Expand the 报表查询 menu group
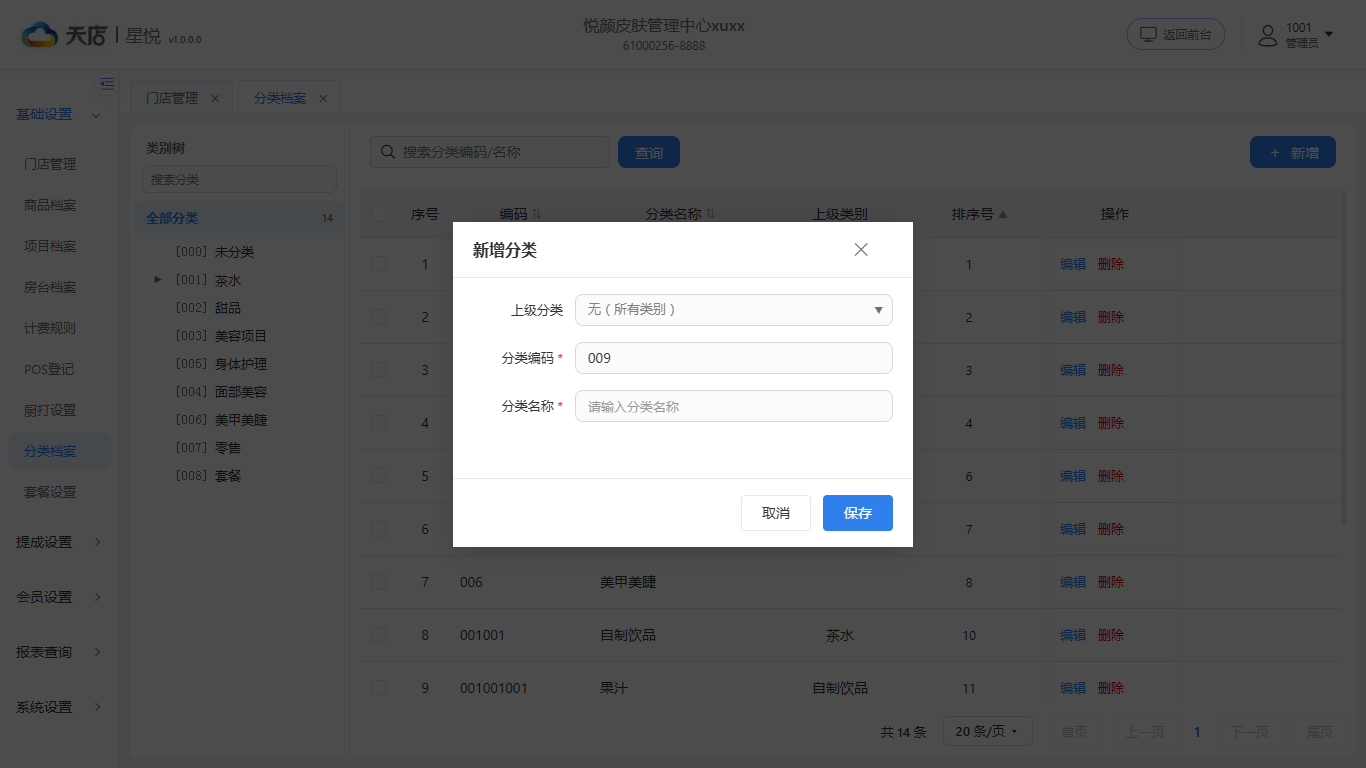This screenshot has height=768, width=1366. coord(58,652)
